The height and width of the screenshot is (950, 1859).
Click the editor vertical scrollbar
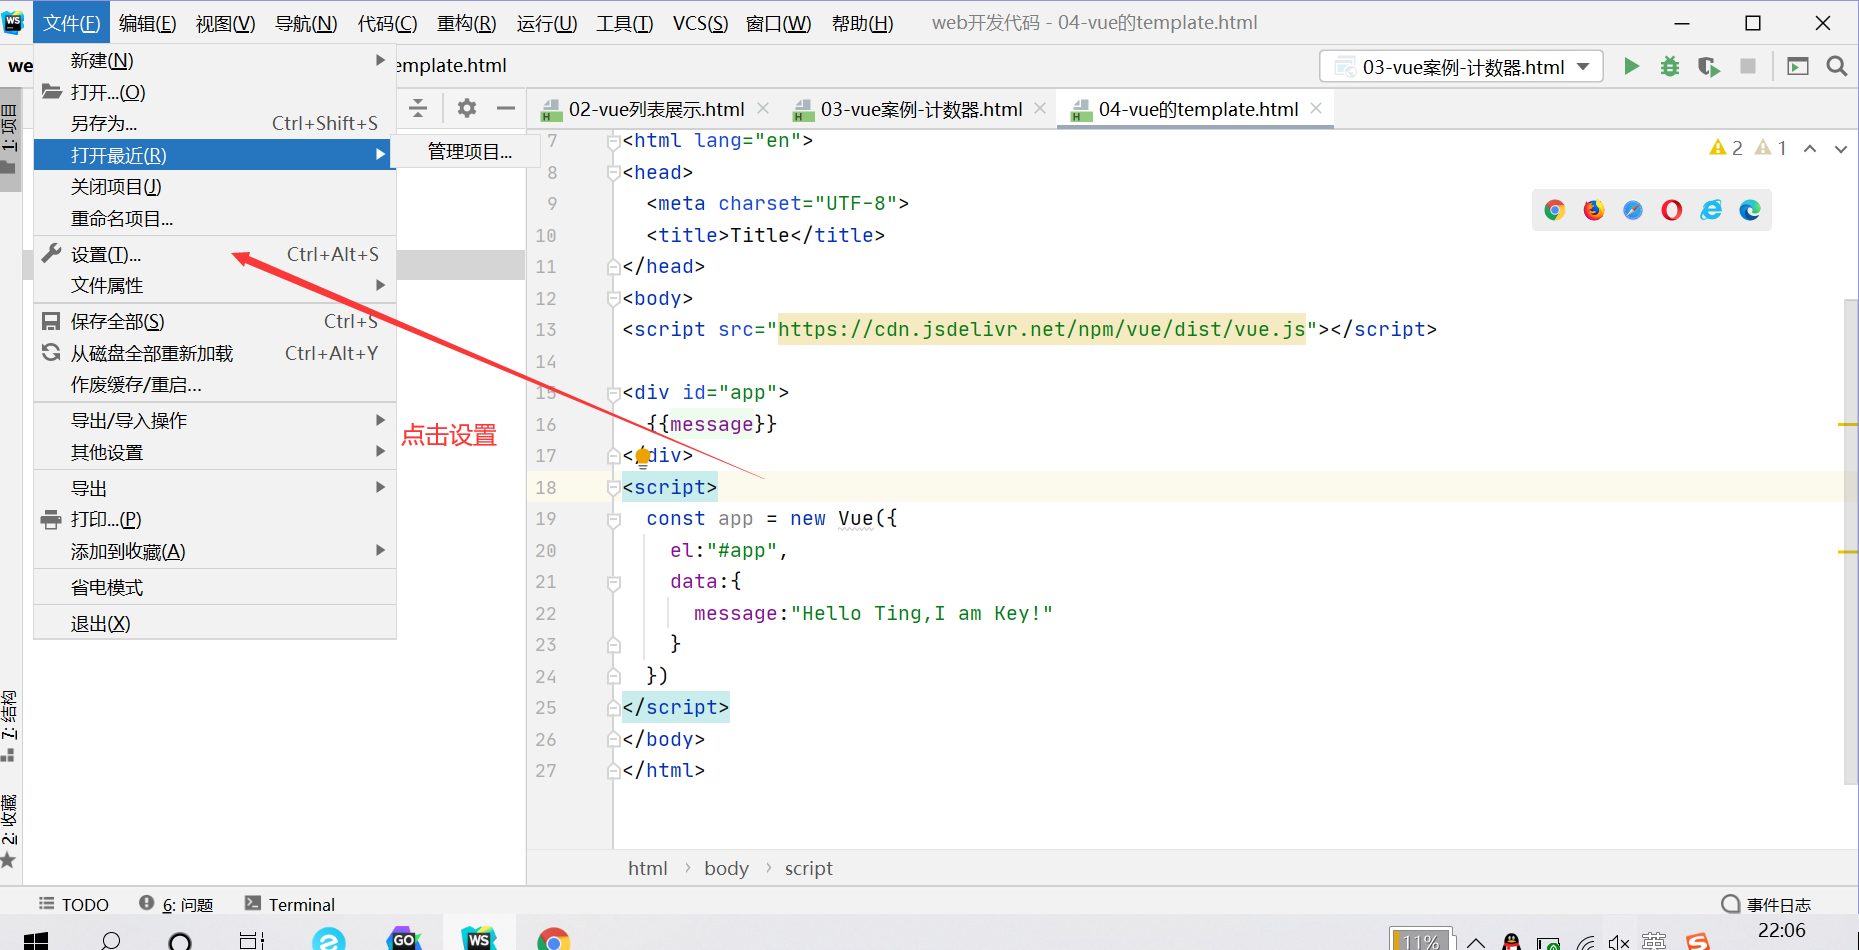coord(1851,540)
